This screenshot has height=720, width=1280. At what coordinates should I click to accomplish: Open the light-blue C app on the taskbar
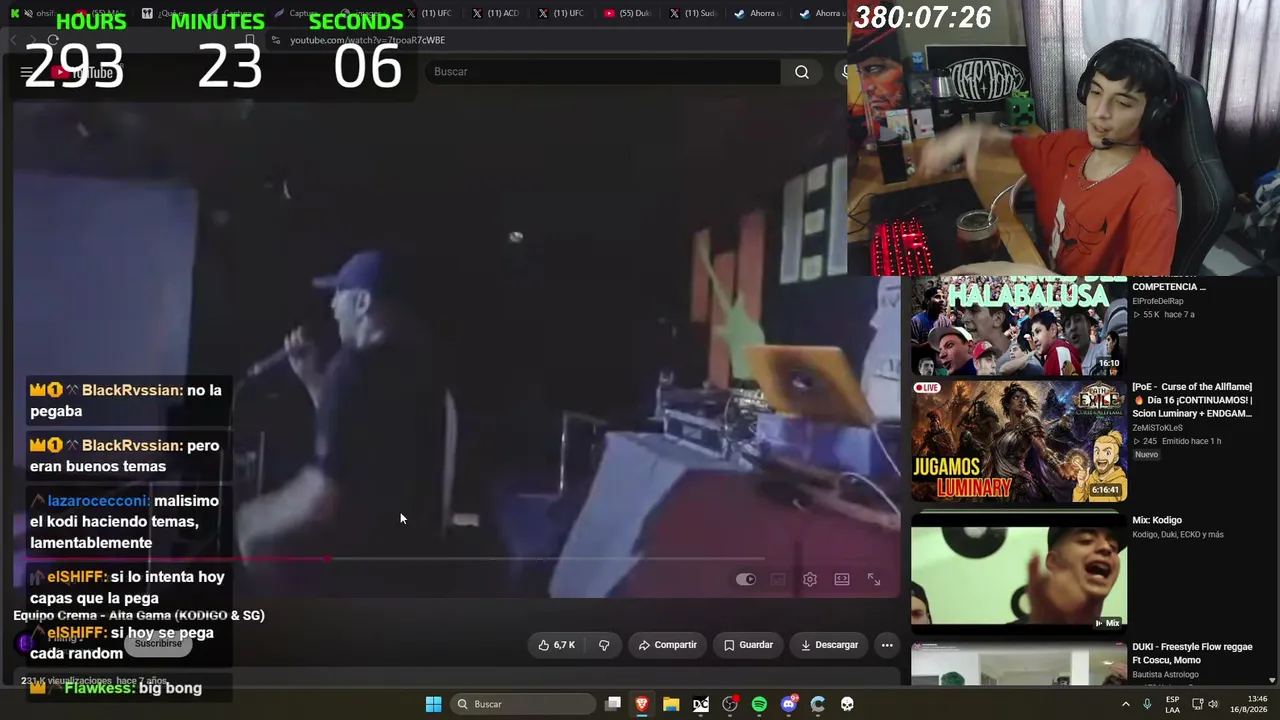click(818, 704)
